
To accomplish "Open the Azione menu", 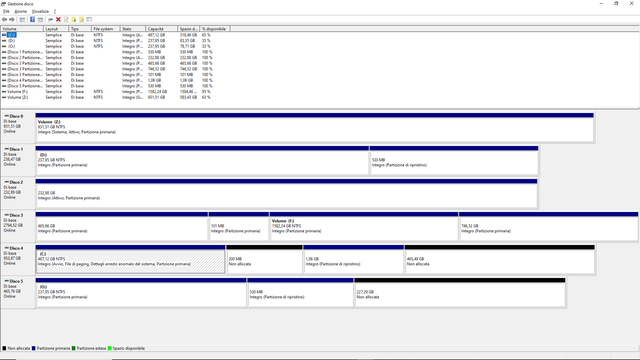I will coord(20,11).
